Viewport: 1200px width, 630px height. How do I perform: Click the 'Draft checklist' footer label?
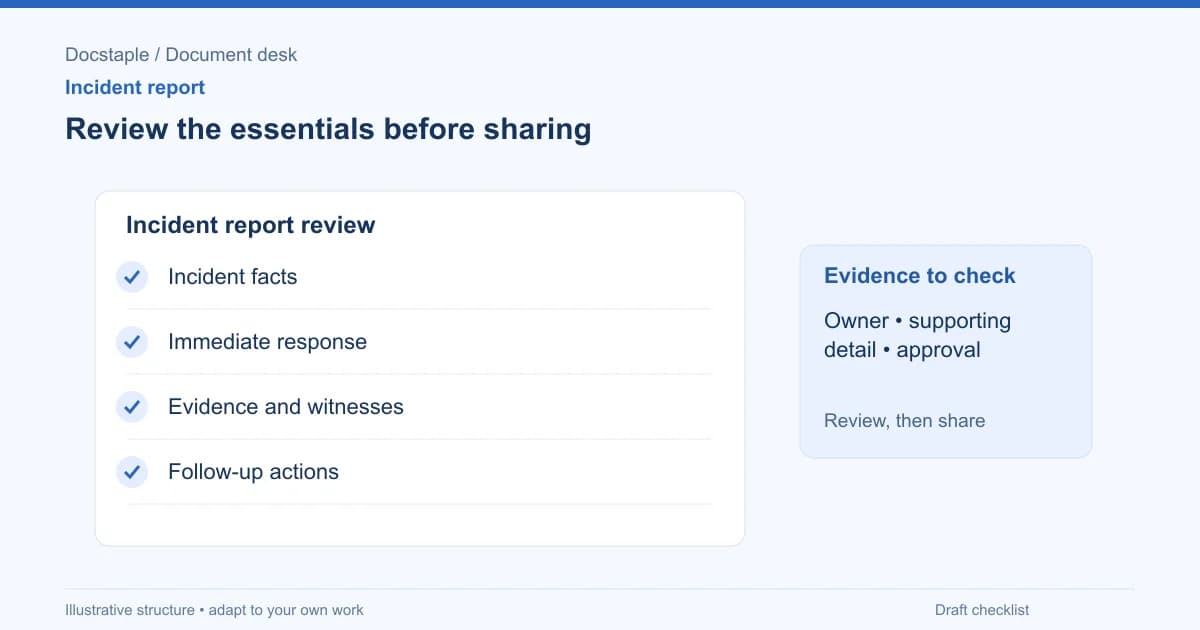pos(982,610)
